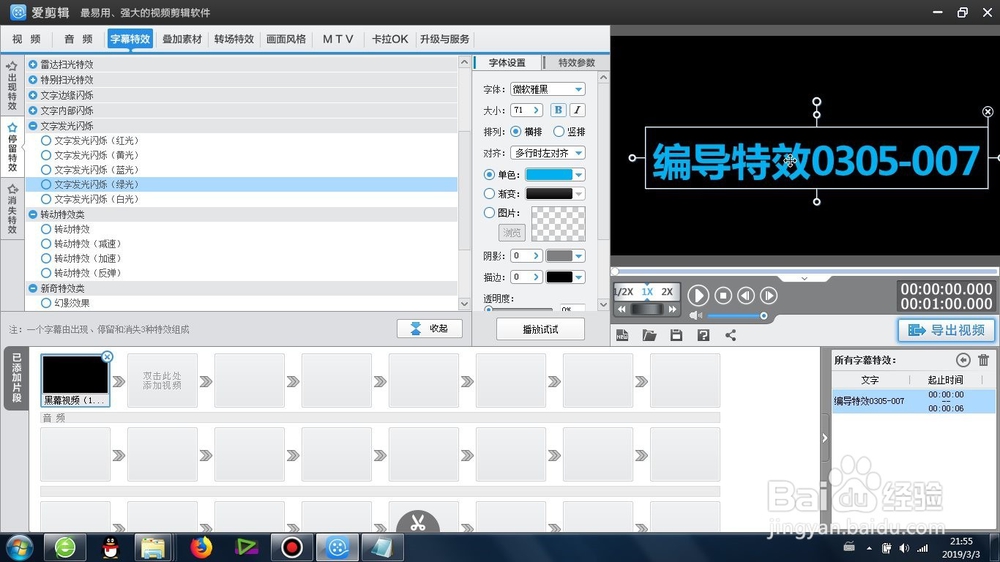
Task: Stop the preview playback
Action: point(723,295)
